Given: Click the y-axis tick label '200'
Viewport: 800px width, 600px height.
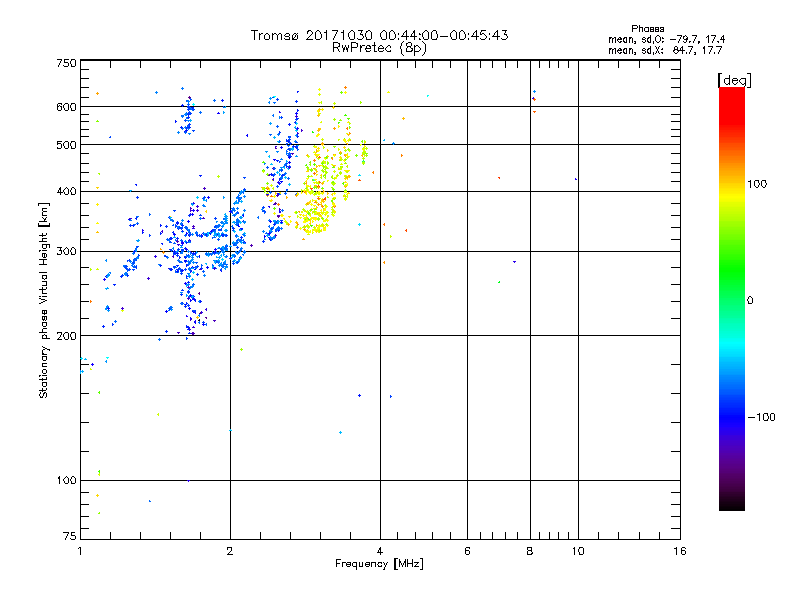Looking at the screenshot, I should click(x=66, y=336).
